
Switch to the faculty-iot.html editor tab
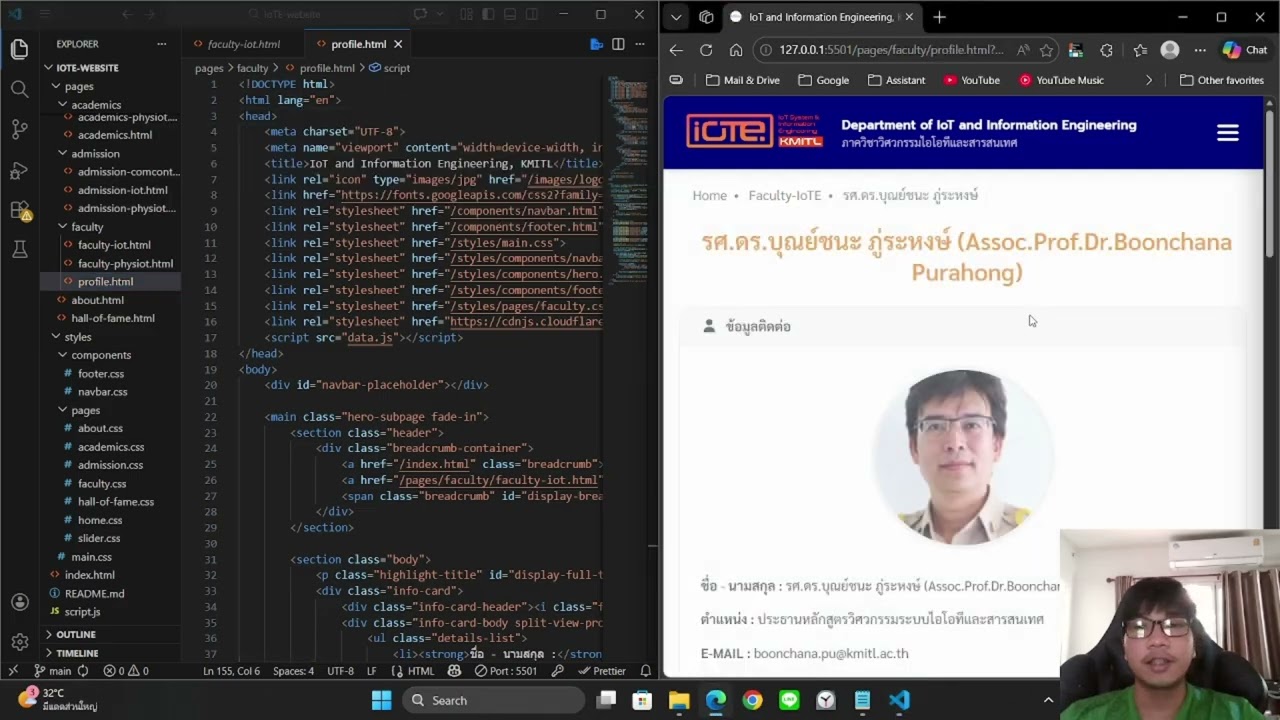(x=243, y=44)
